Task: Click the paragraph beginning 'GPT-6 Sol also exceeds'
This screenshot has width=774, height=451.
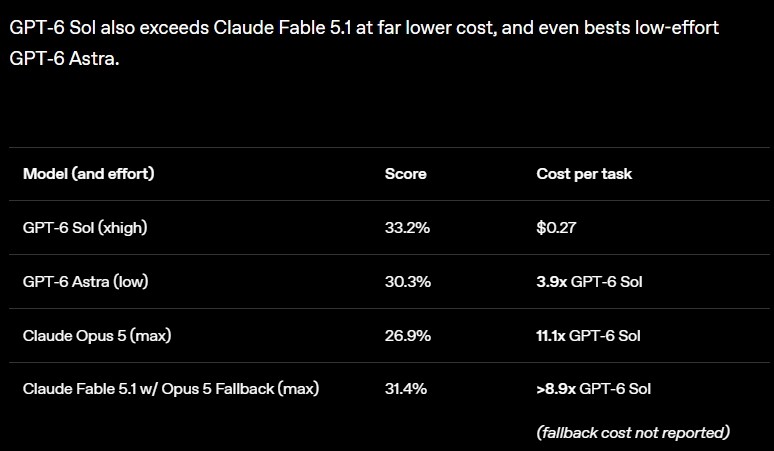Action: 364,43
